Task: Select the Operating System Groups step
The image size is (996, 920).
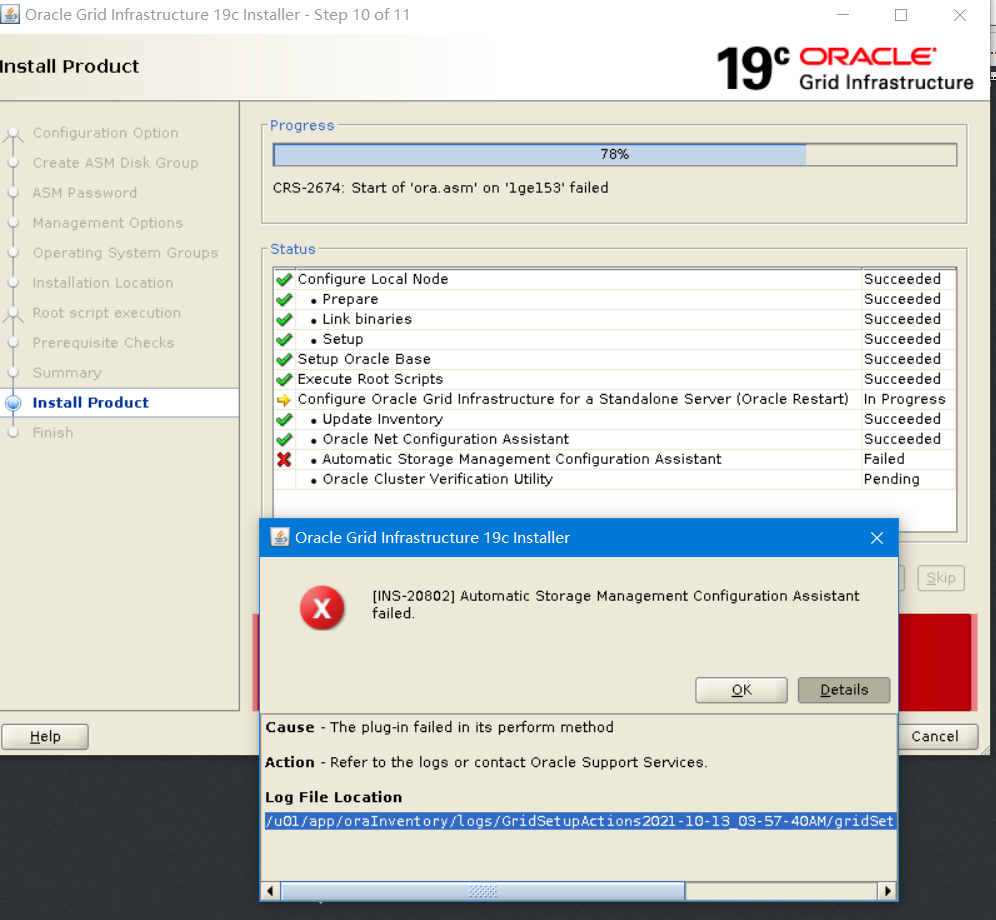Action: pos(125,252)
